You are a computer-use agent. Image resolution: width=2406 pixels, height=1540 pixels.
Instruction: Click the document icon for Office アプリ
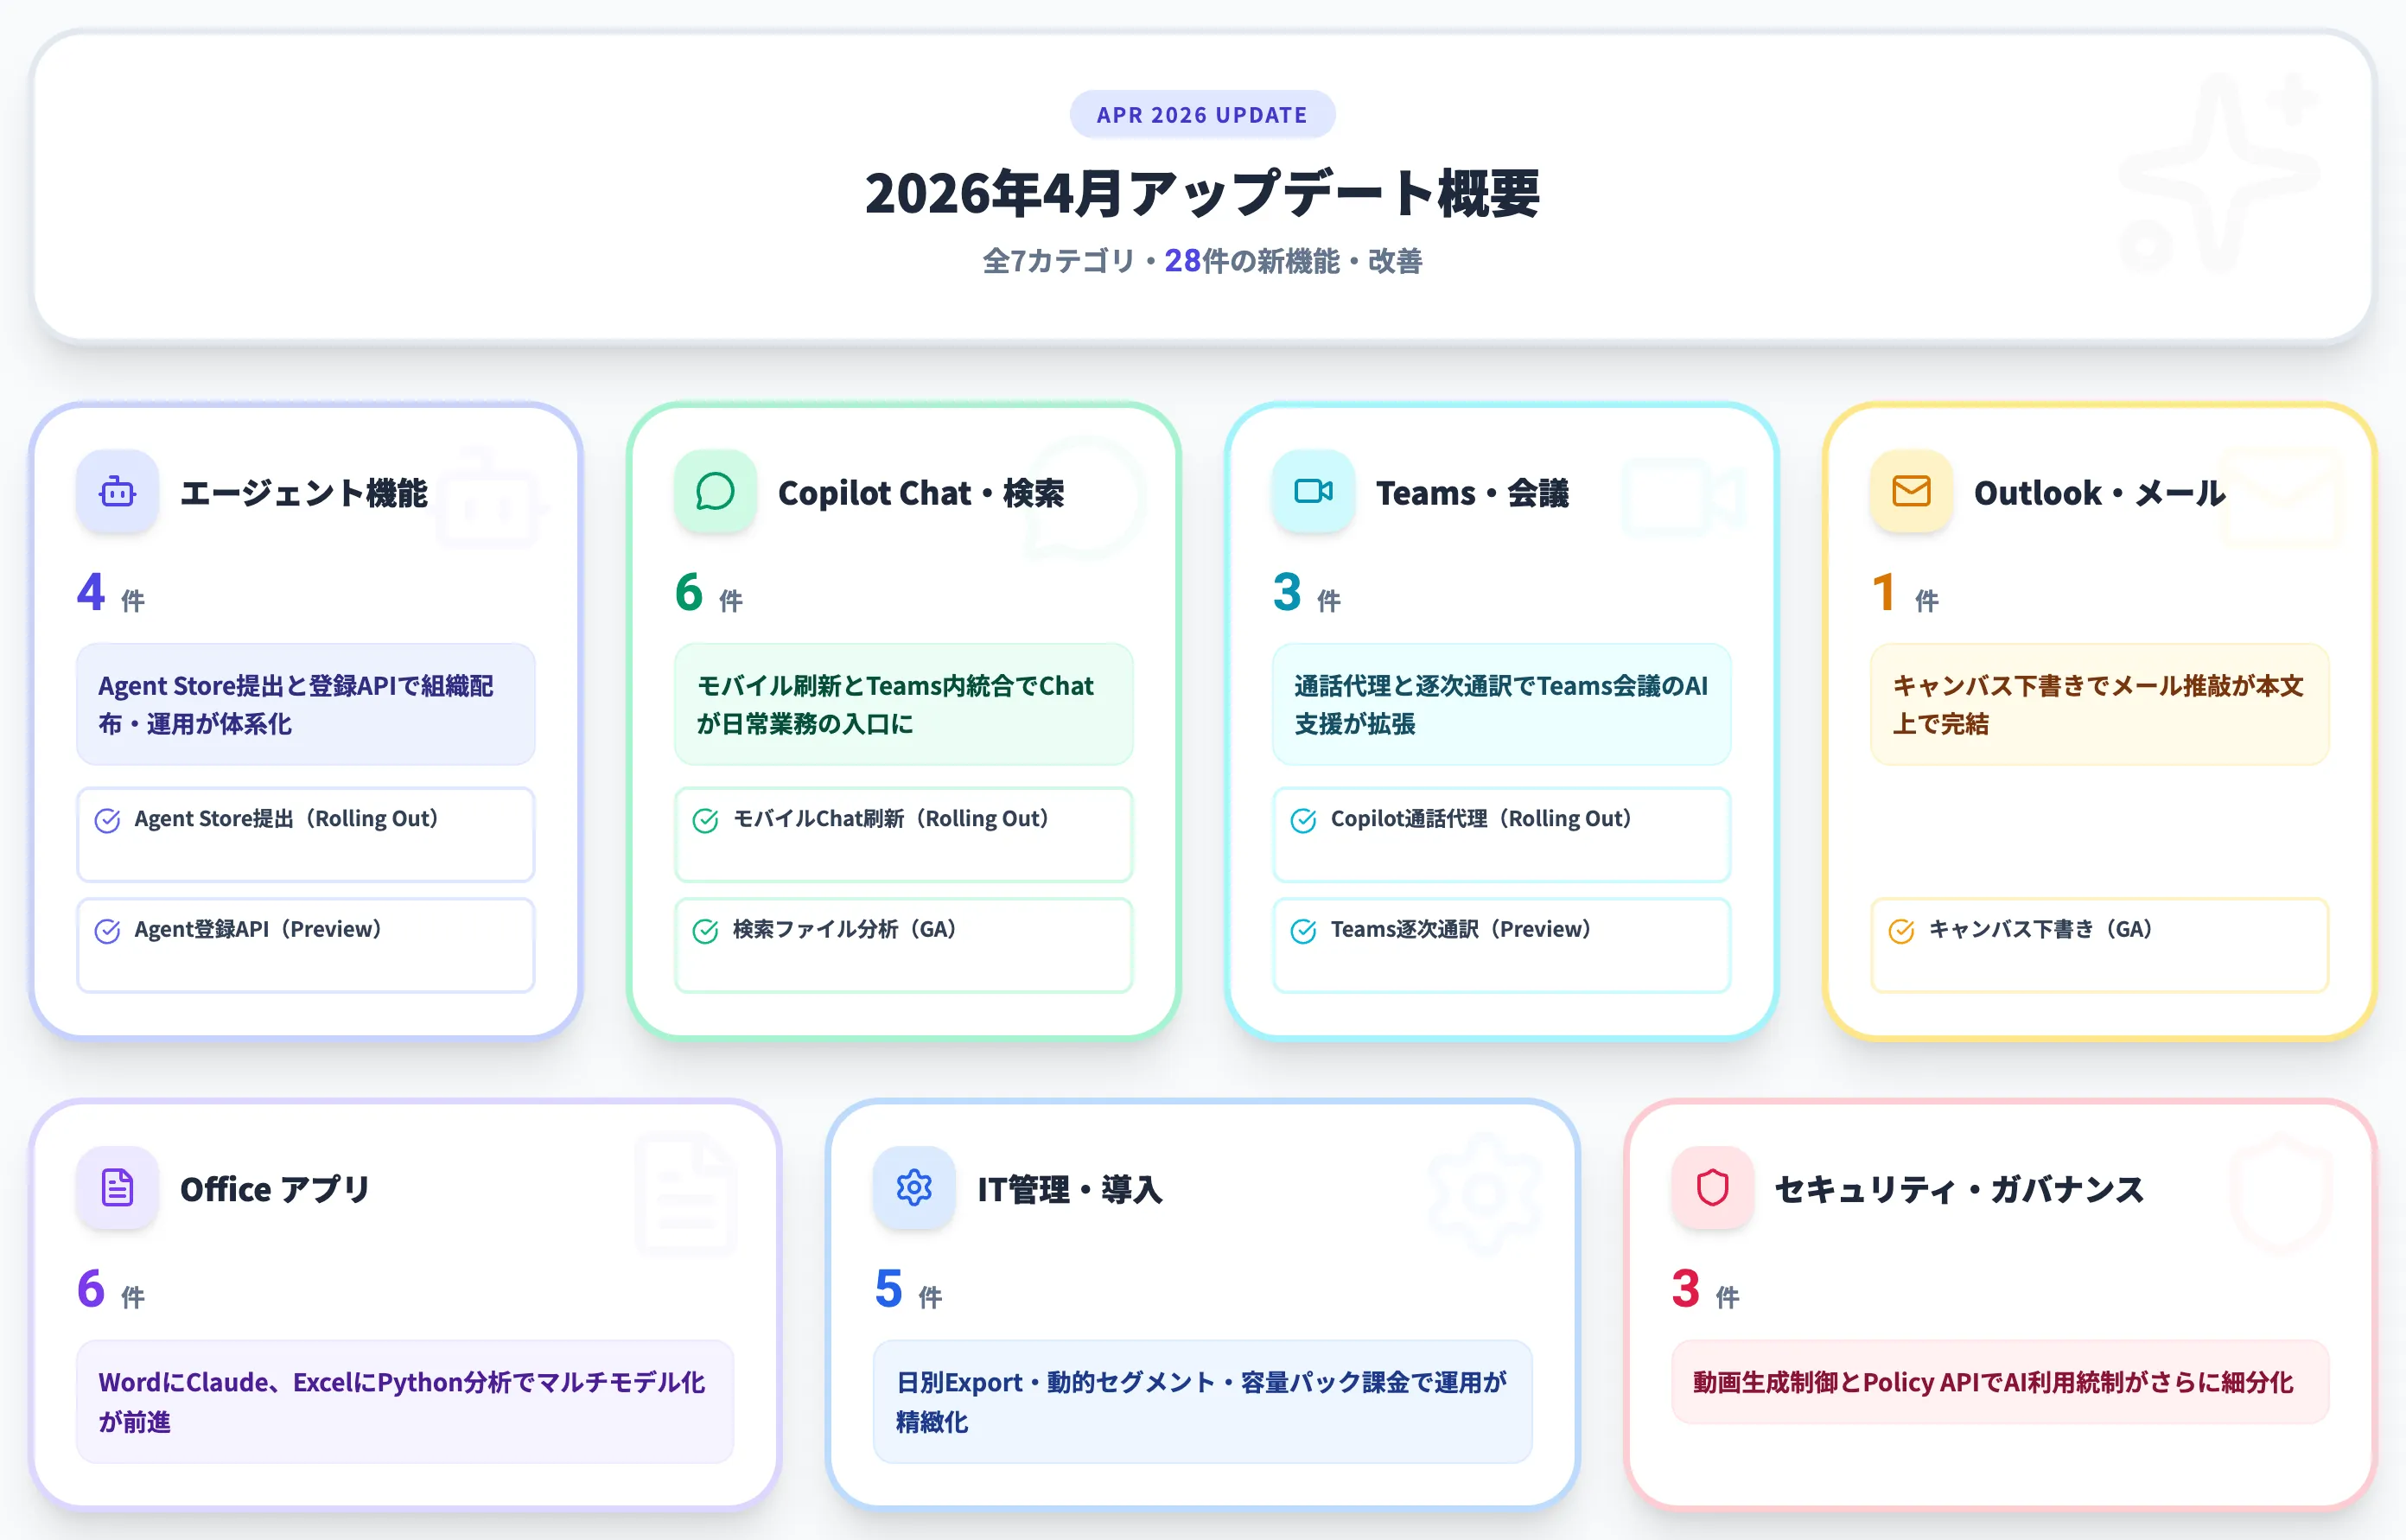(117, 1188)
